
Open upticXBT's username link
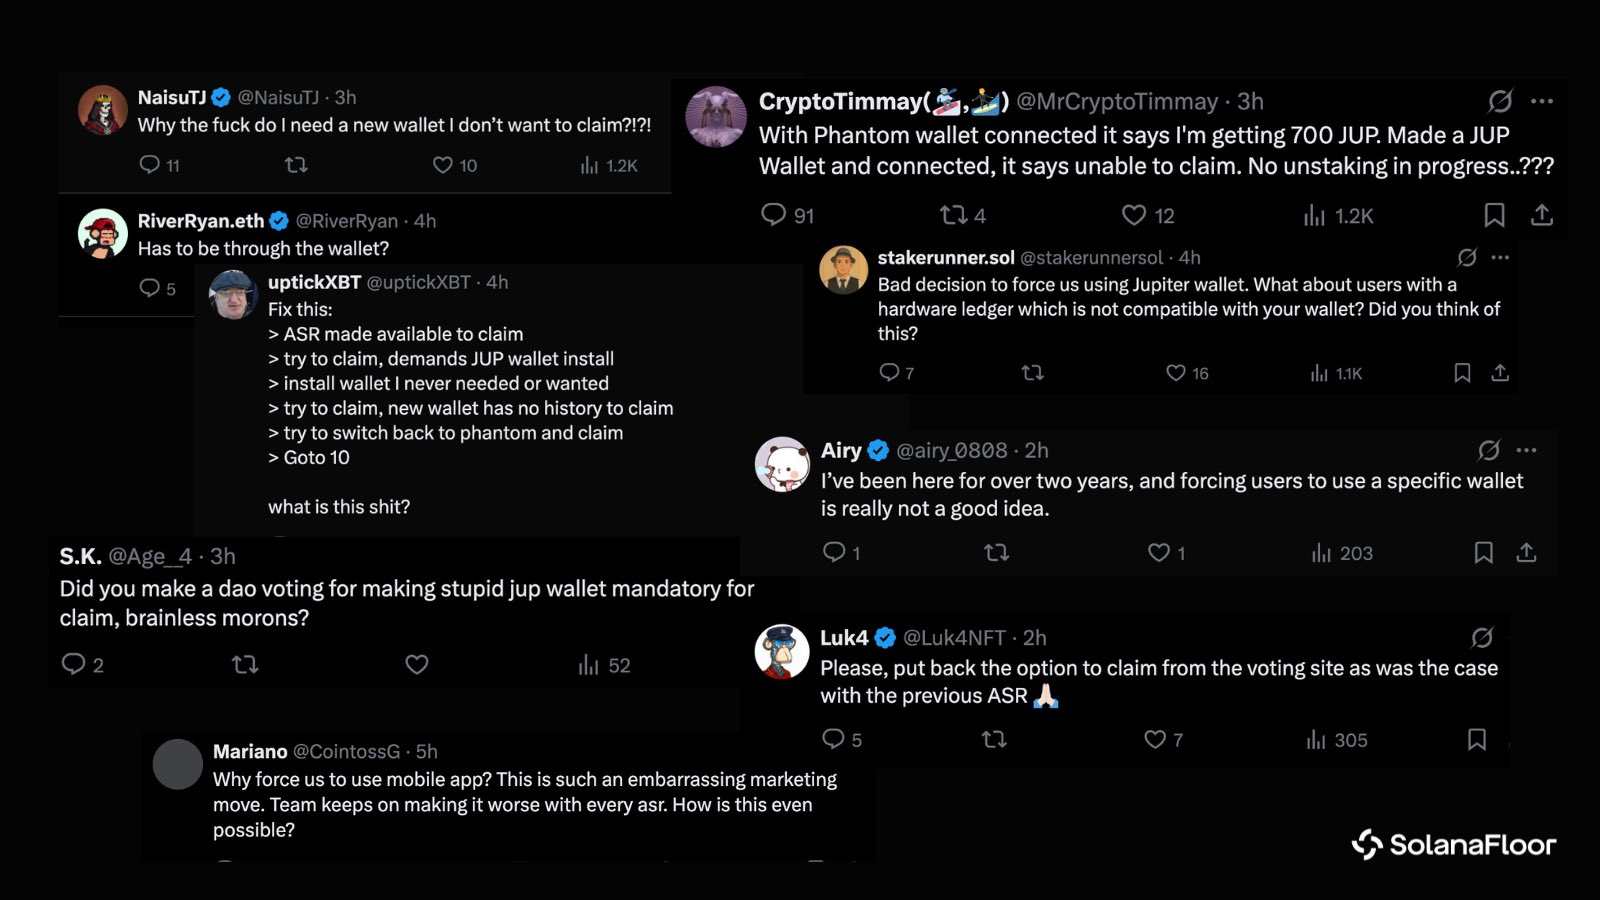point(314,283)
